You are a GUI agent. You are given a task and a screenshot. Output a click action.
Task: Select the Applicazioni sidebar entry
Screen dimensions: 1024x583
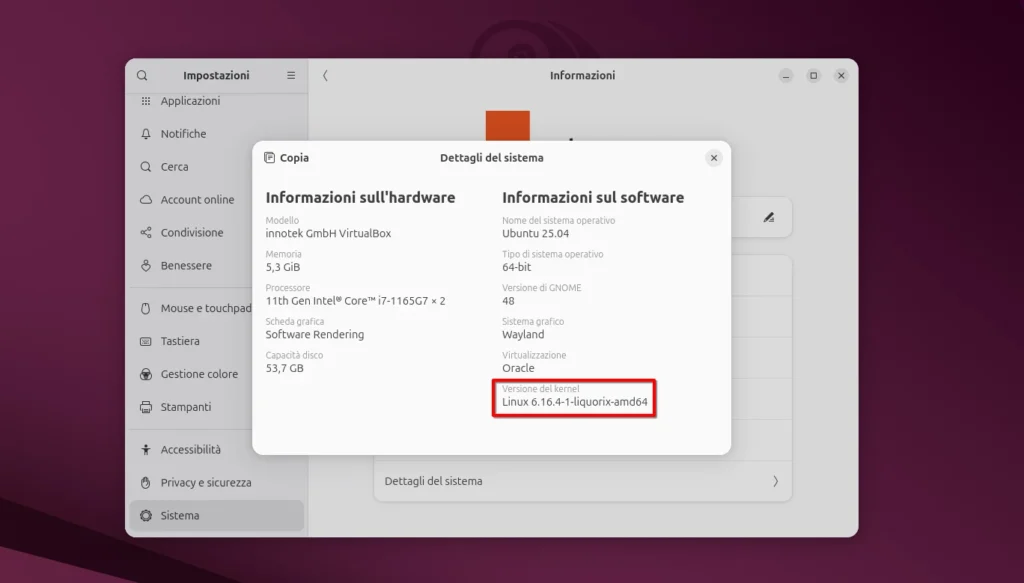coord(190,100)
